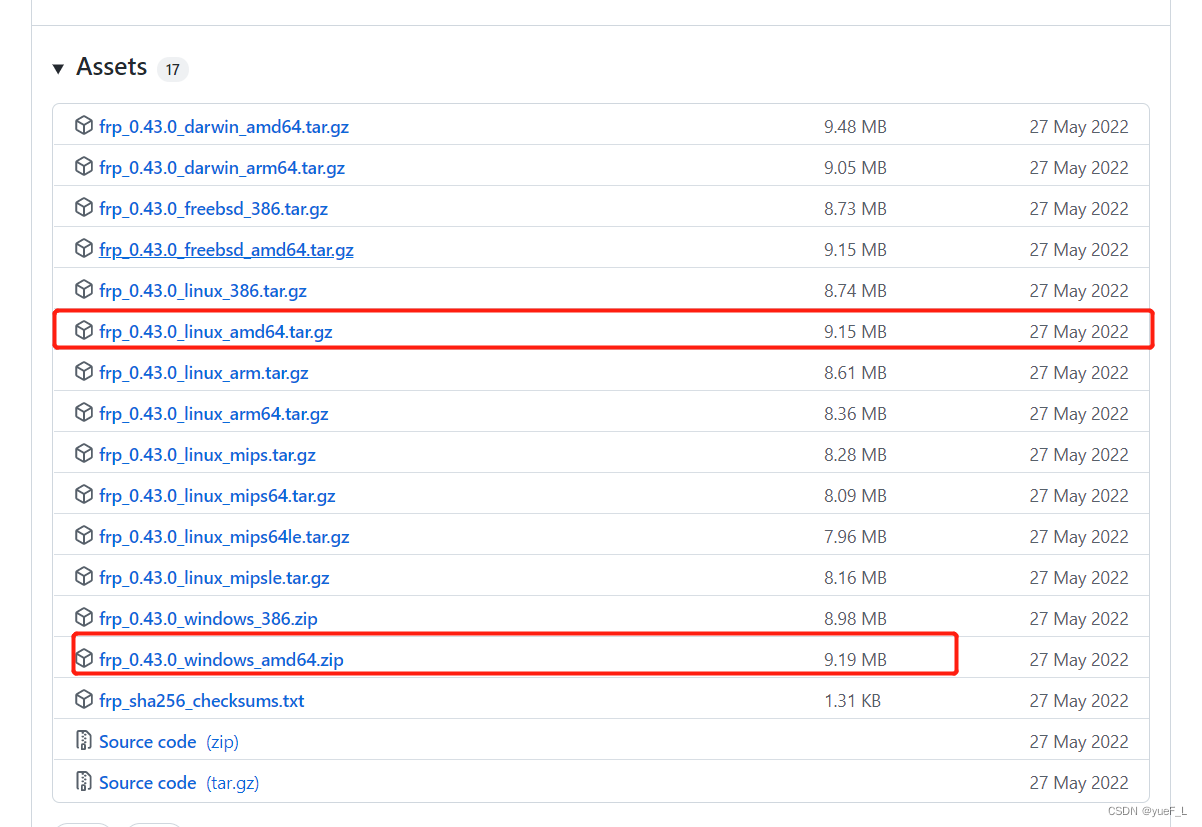Download Source code (tar.gz) archive
The image size is (1202, 827).
click(x=148, y=783)
